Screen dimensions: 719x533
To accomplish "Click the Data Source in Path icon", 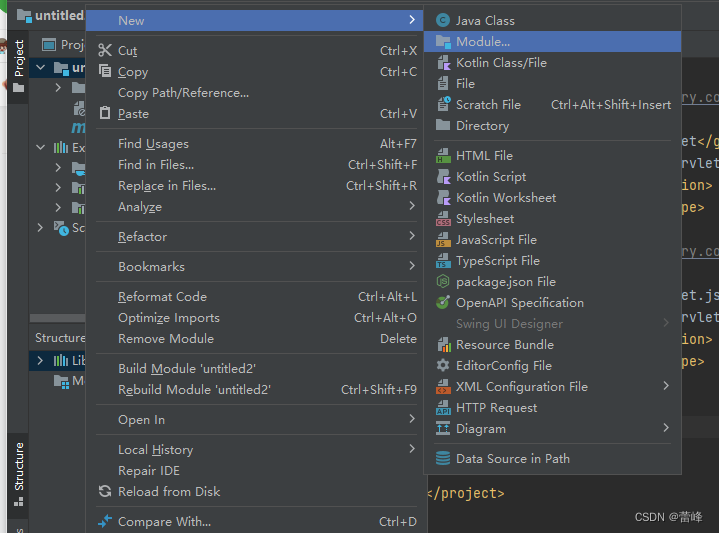I will click(443, 459).
